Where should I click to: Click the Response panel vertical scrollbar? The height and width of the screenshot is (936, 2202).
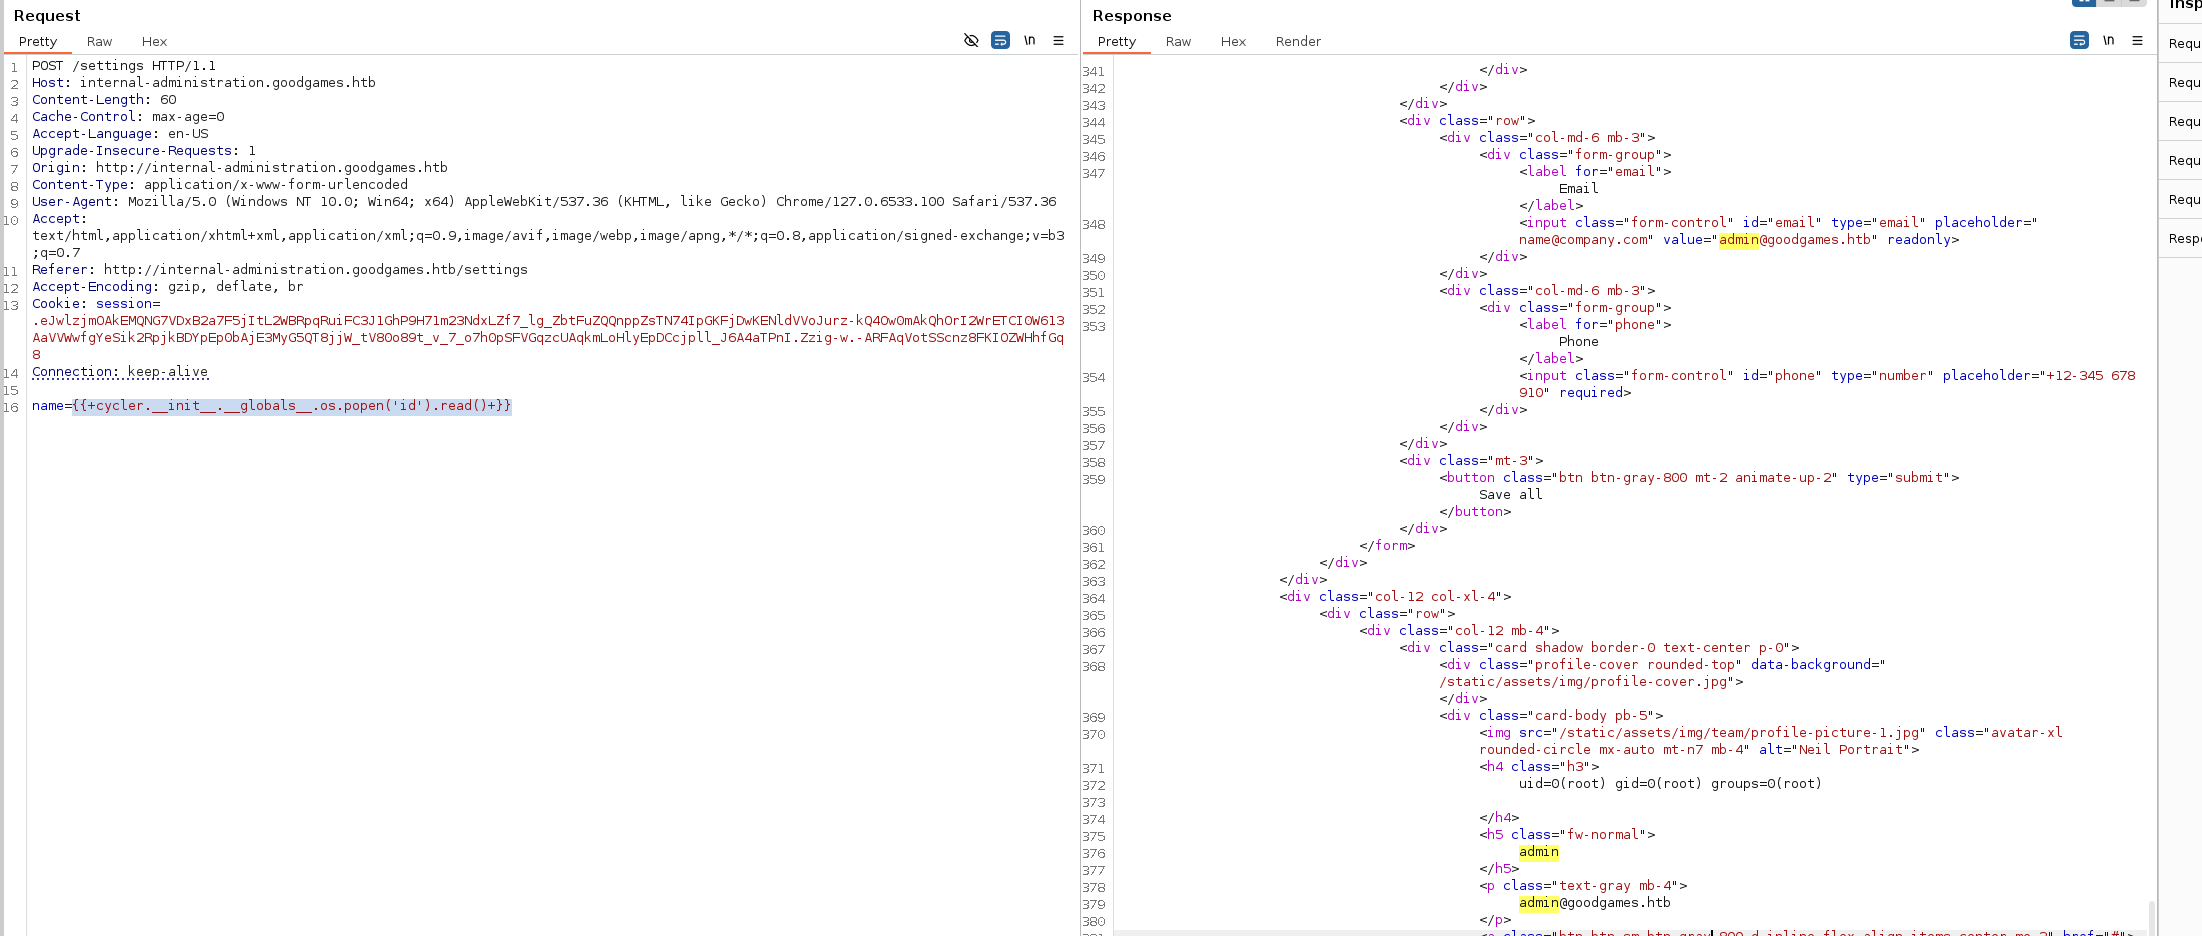click(2151, 916)
